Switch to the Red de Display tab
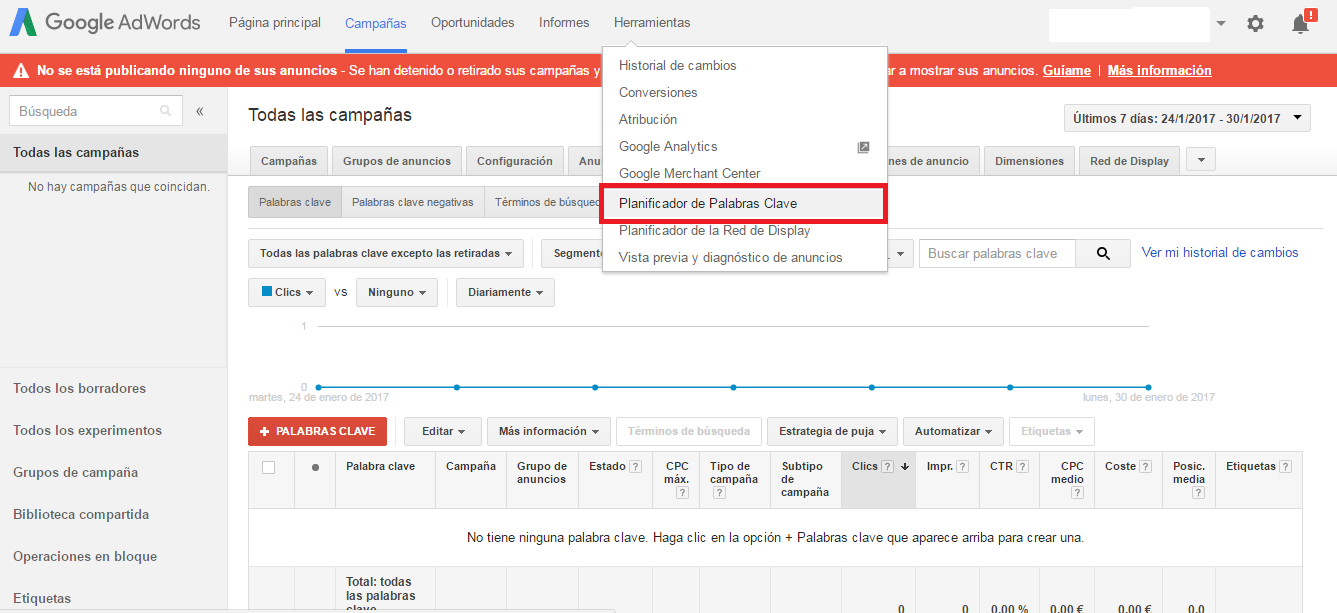This screenshot has height=613, width=1337. pos(1129,160)
